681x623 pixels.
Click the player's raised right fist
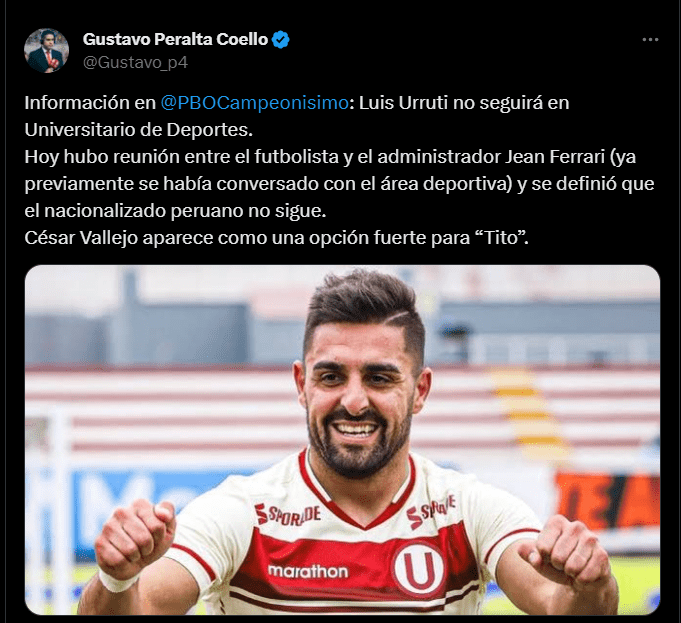[x=135, y=539]
